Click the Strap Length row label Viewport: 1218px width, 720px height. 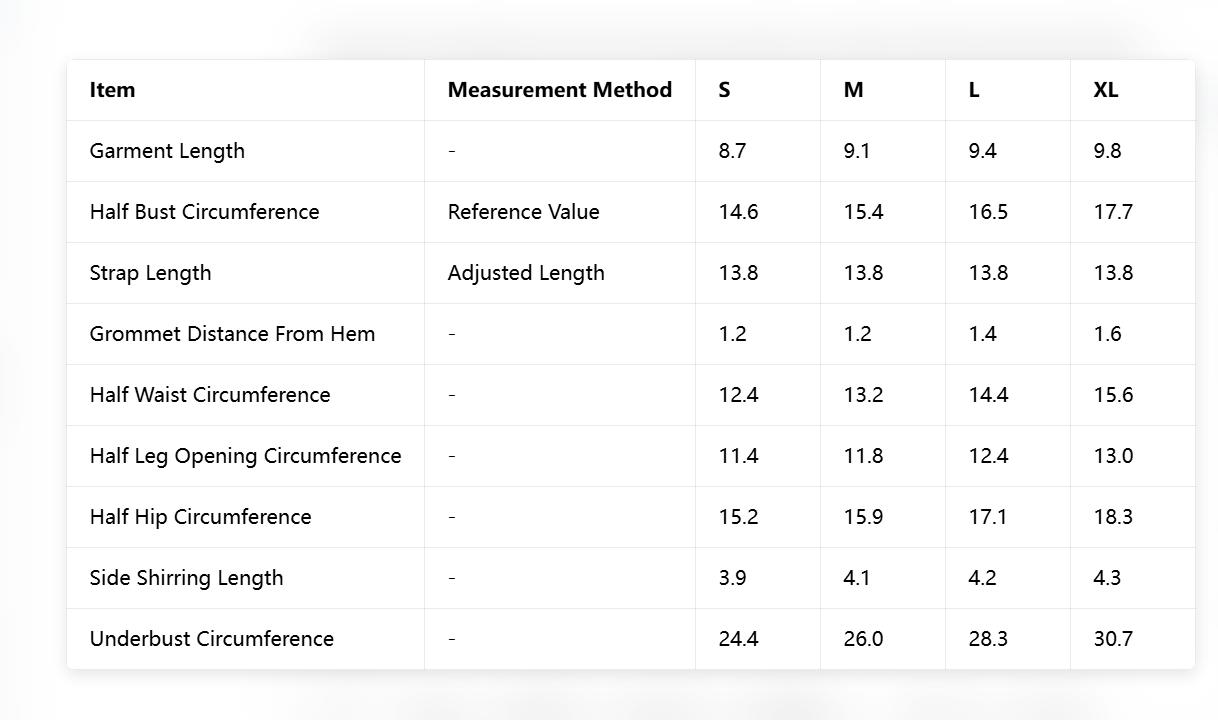[x=150, y=273]
